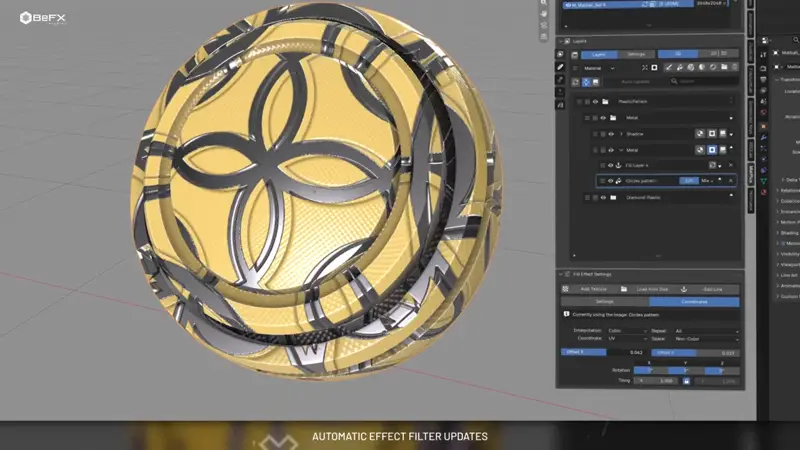Click the highlighted blue icon left of Auto update
Viewport: 800px width, 450px height.
click(586, 82)
